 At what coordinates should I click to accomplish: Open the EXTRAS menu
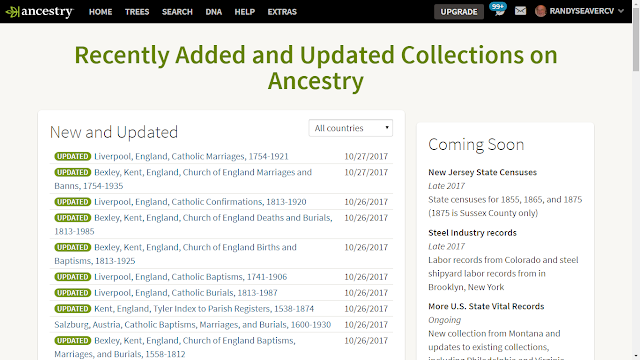tap(282, 12)
